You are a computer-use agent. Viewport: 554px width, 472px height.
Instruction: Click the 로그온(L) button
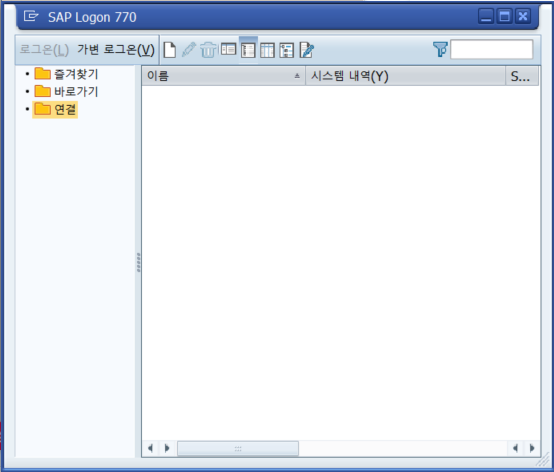click(44, 49)
